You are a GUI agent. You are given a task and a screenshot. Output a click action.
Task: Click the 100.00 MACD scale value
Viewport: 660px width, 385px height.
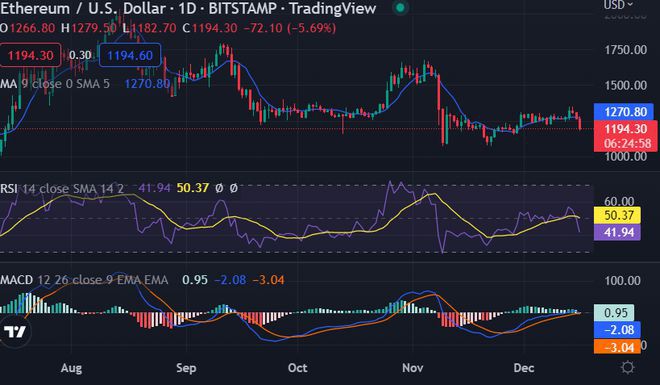623,280
